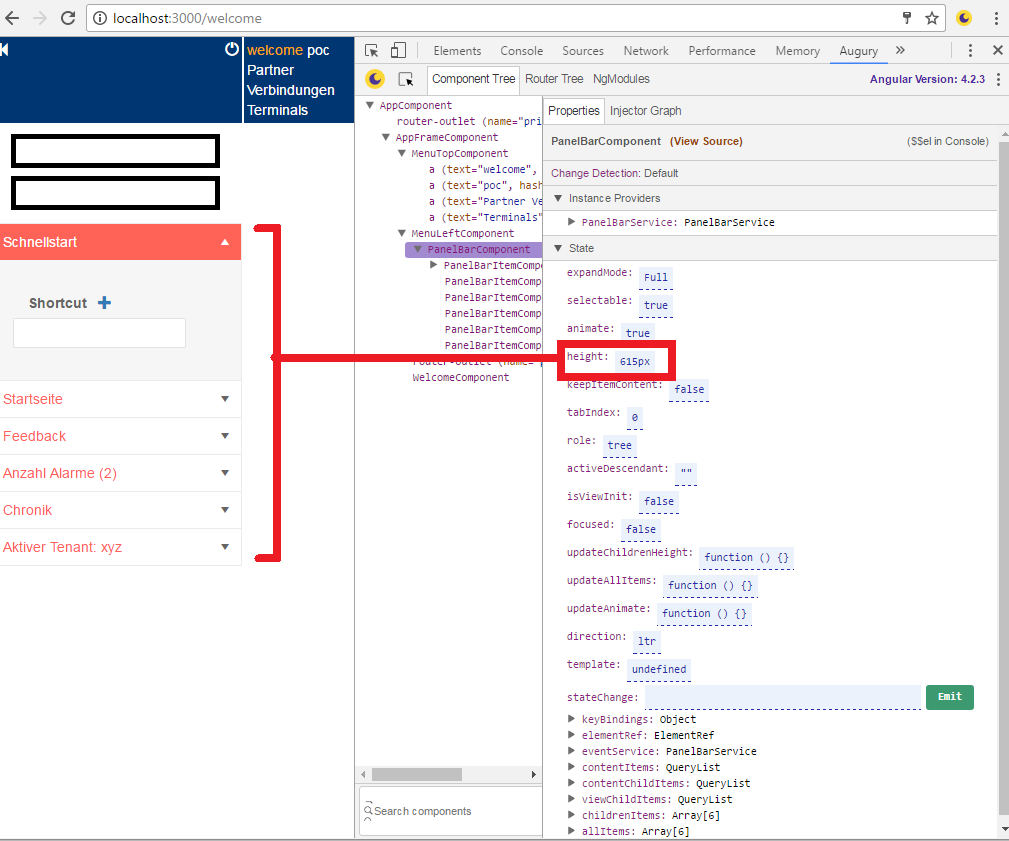The width and height of the screenshot is (1009, 841).
Task: Click the browser reload icon
Action: (68, 18)
